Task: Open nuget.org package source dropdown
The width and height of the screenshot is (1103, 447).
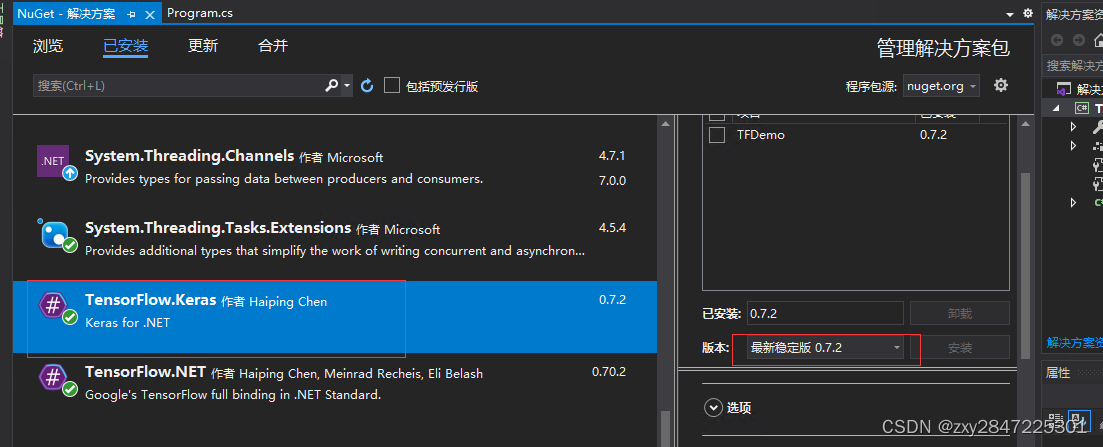Action: coord(941,86)
